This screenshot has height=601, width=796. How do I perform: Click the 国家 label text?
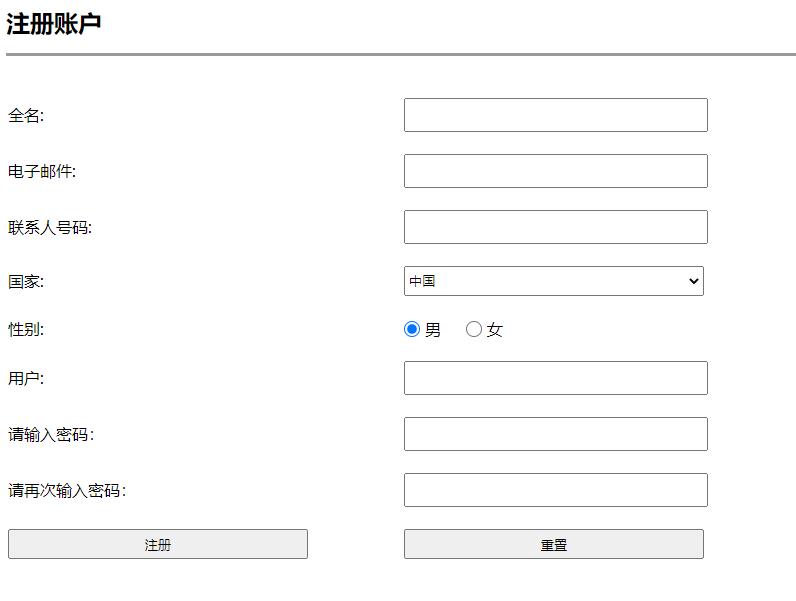click(x=26, y=282)
